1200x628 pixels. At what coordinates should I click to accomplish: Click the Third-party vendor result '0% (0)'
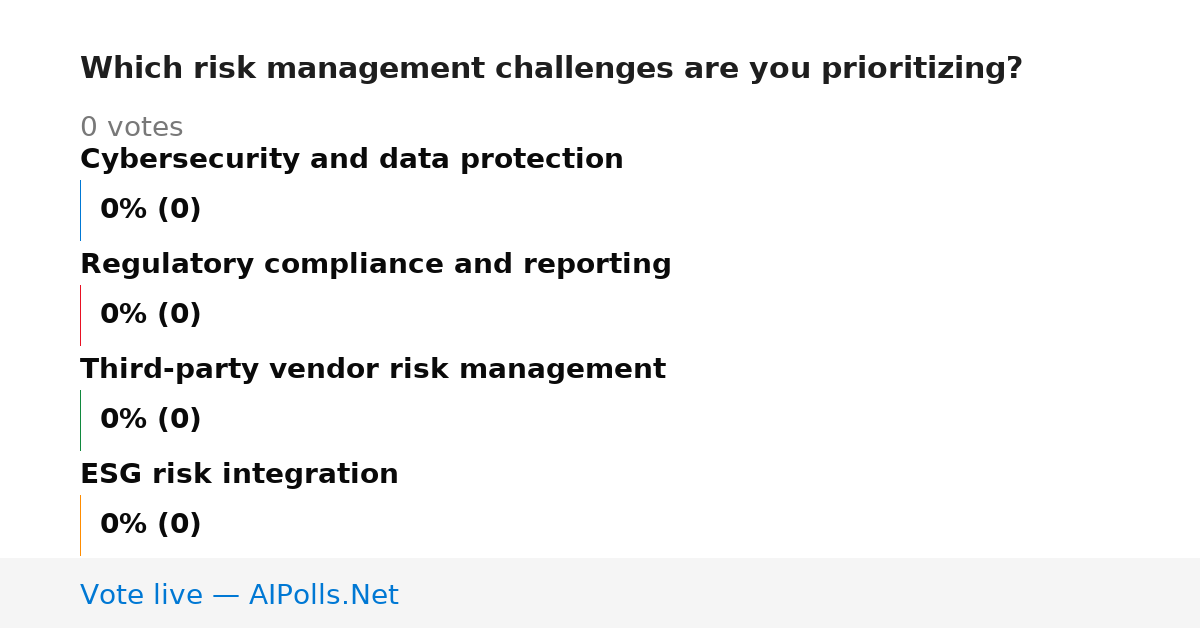150,420
